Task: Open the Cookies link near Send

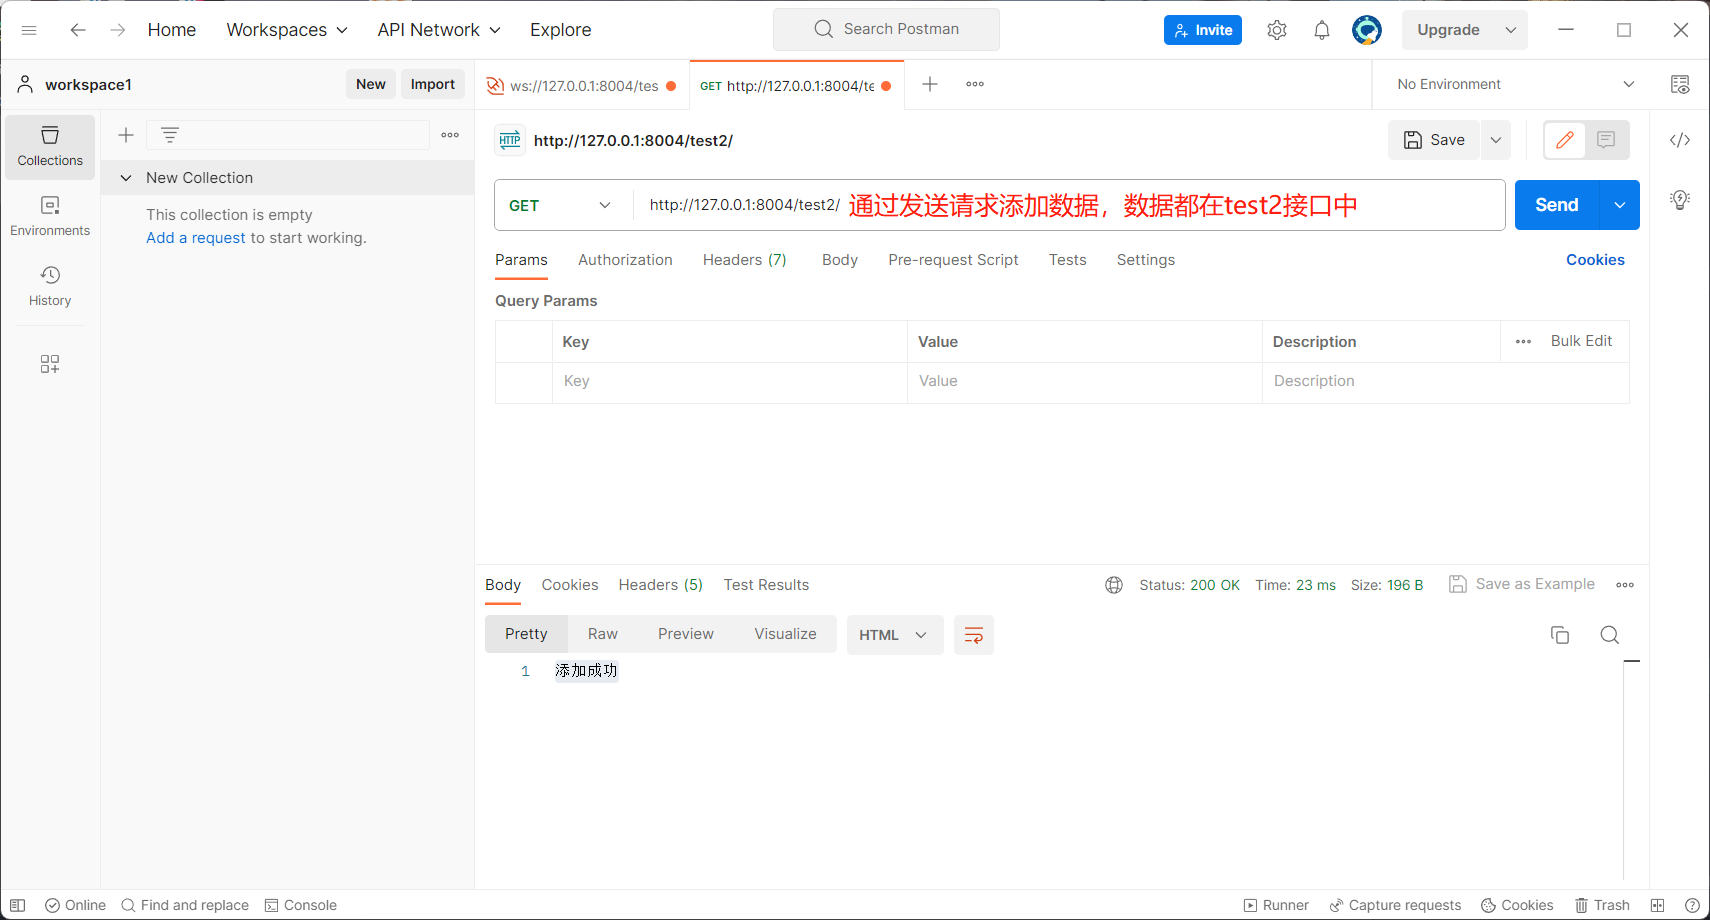Action: 1595,260
